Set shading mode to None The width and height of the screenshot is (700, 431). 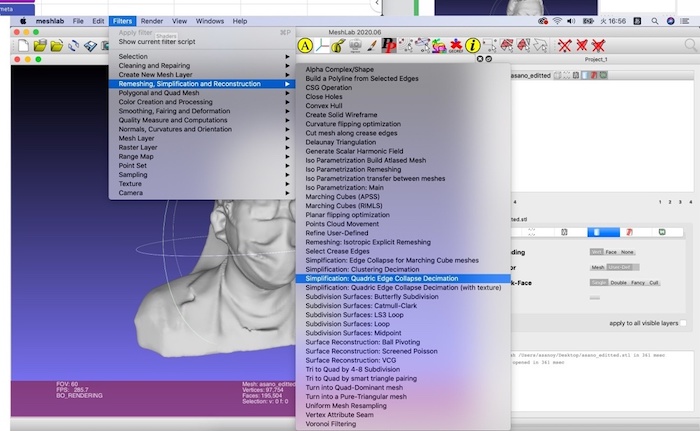(x=627, y=252)
